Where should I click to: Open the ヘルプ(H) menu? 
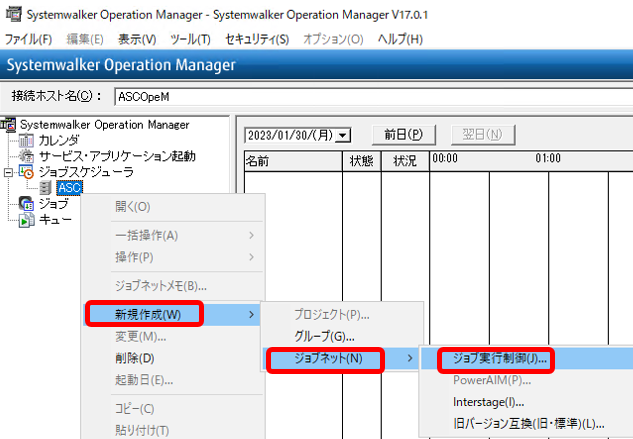tap(400, 39)
